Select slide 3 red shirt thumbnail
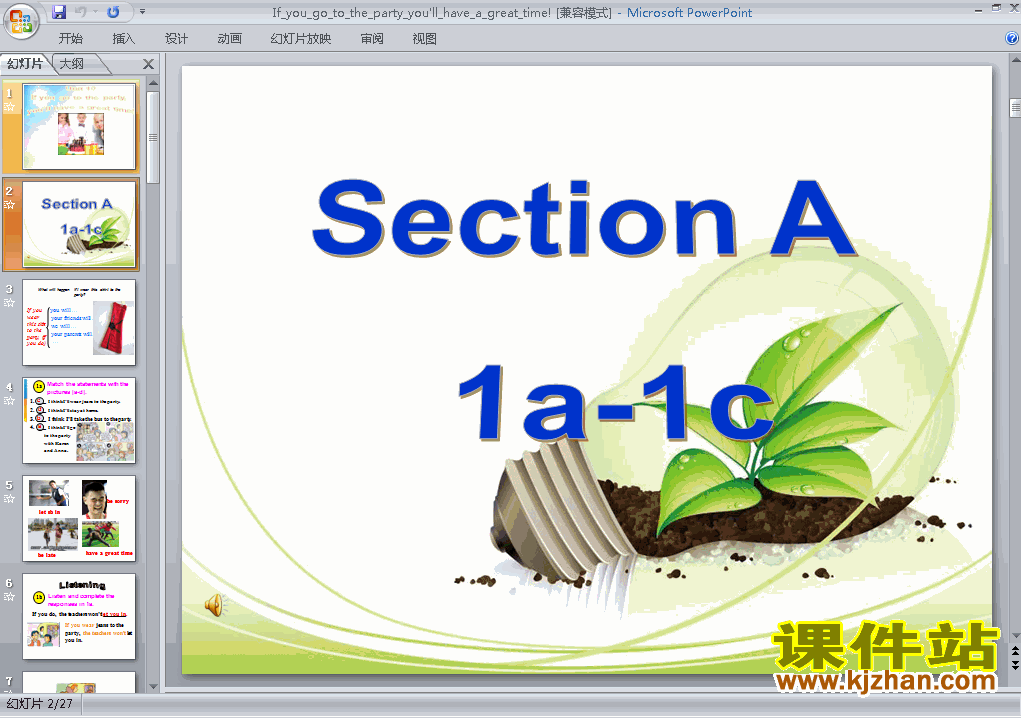1021x718 pixels. [x=79, y=322]
